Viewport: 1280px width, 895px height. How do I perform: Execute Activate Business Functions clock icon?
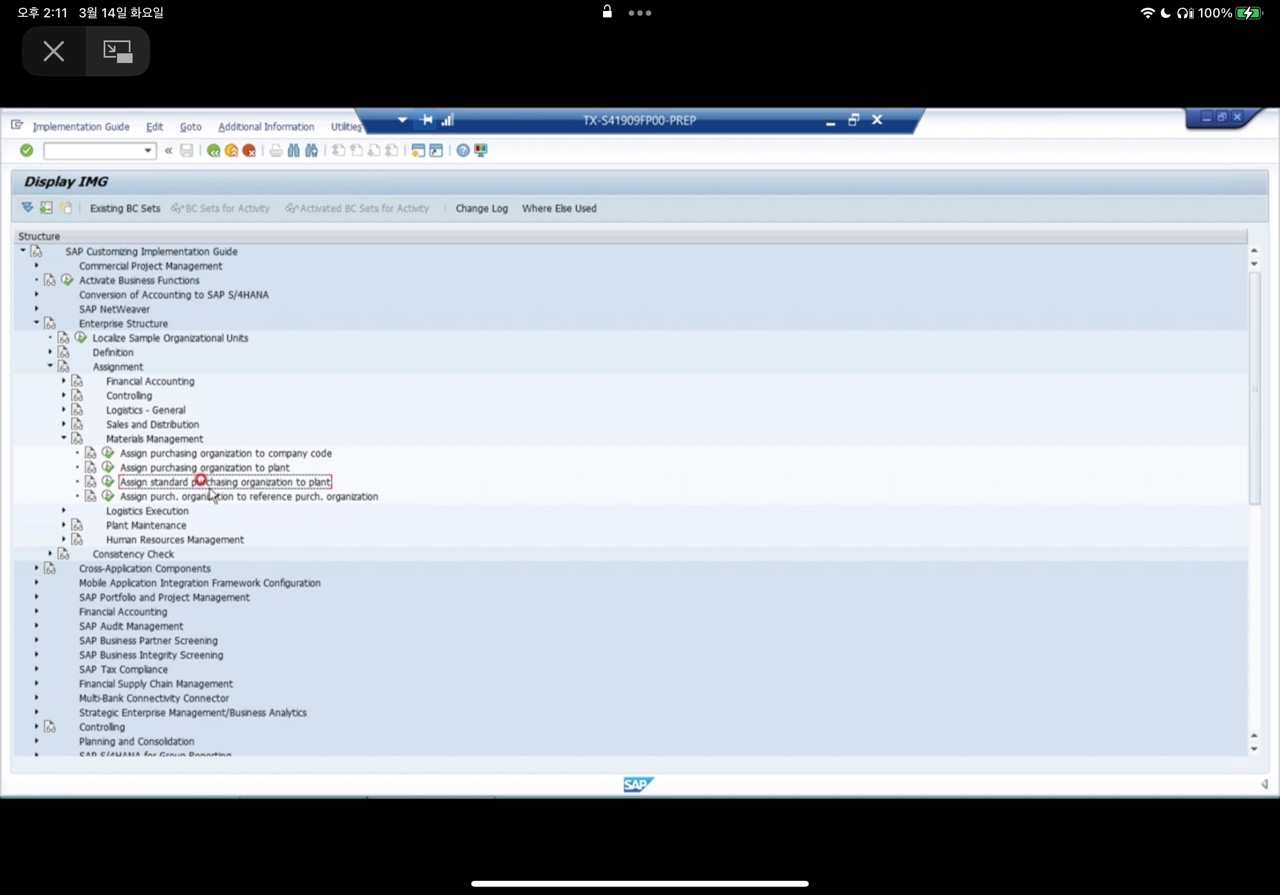67,280
